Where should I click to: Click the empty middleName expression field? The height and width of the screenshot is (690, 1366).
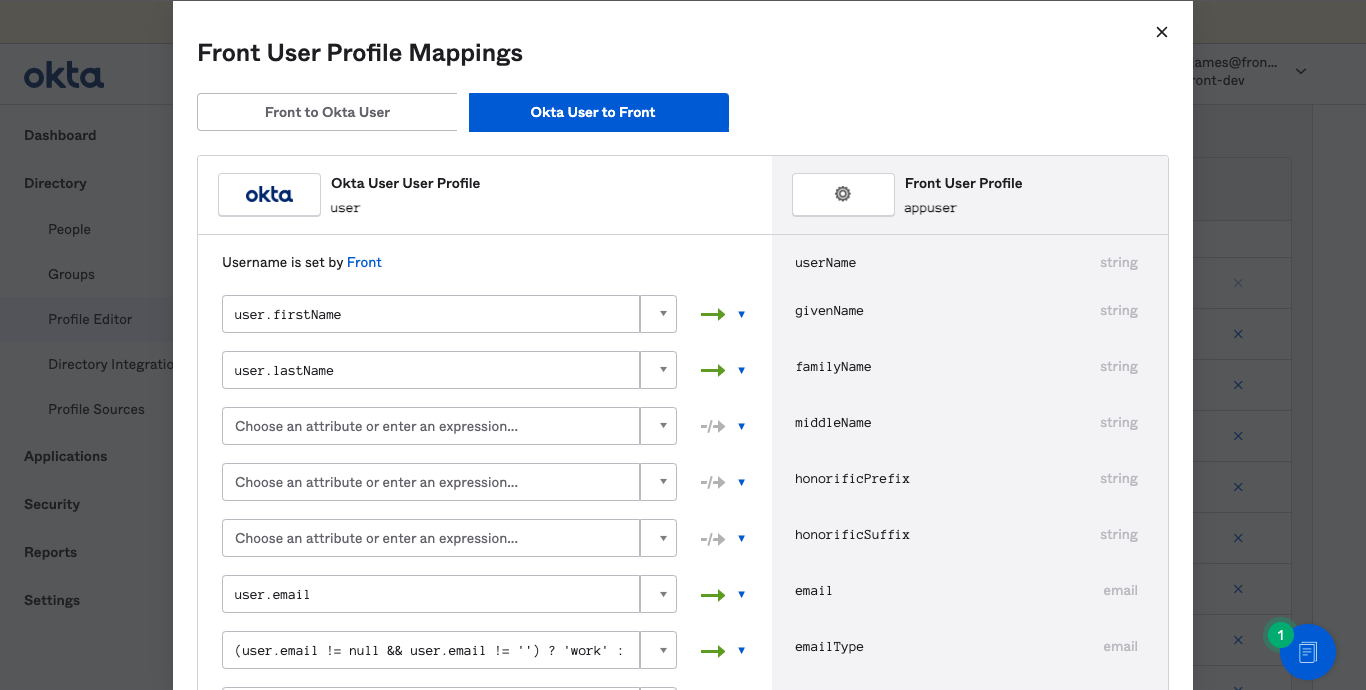point(431,426)
